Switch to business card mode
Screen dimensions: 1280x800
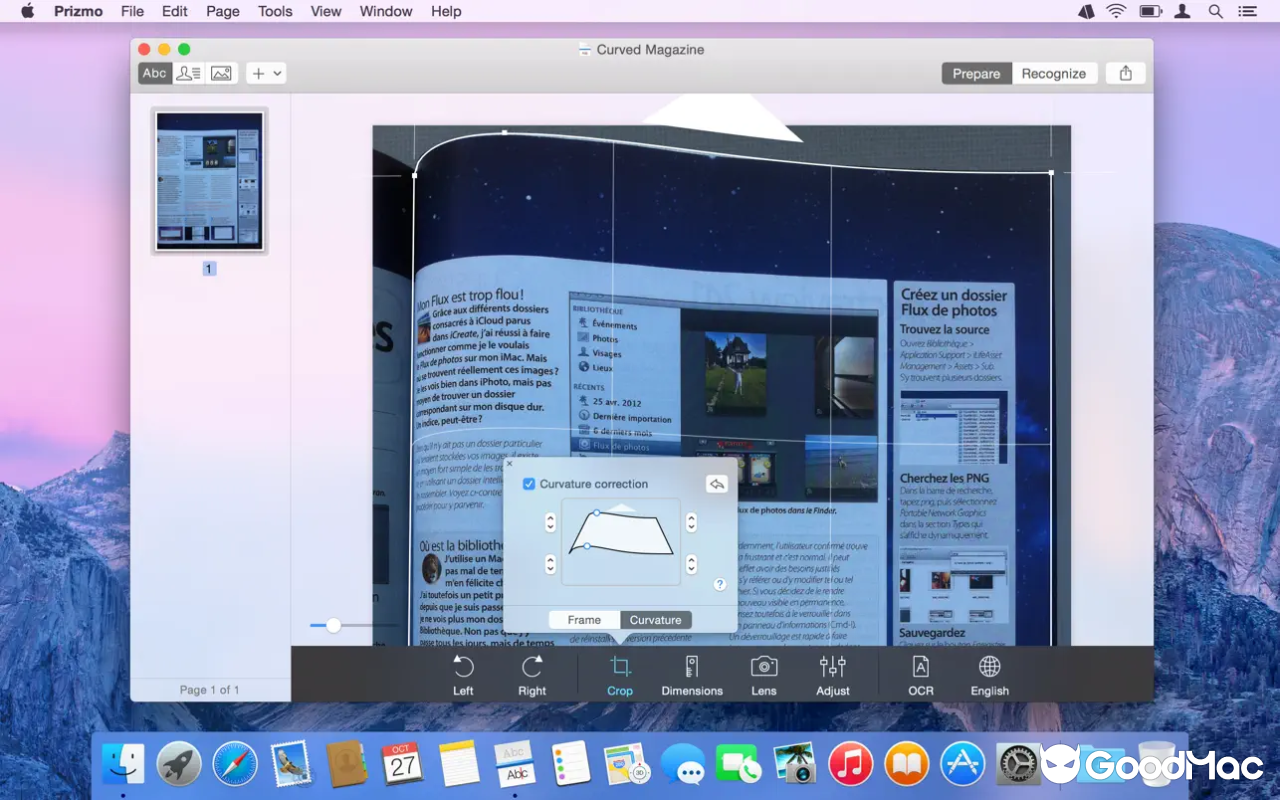click(188, 73)
